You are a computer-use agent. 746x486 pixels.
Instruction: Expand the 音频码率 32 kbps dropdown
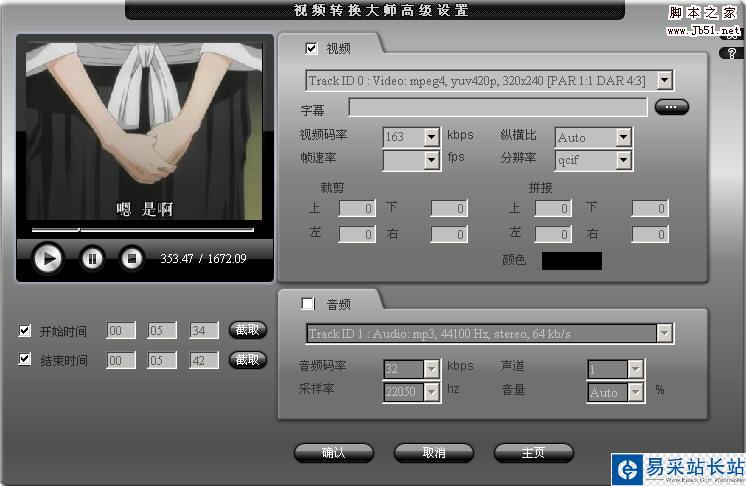pos(431,369)
